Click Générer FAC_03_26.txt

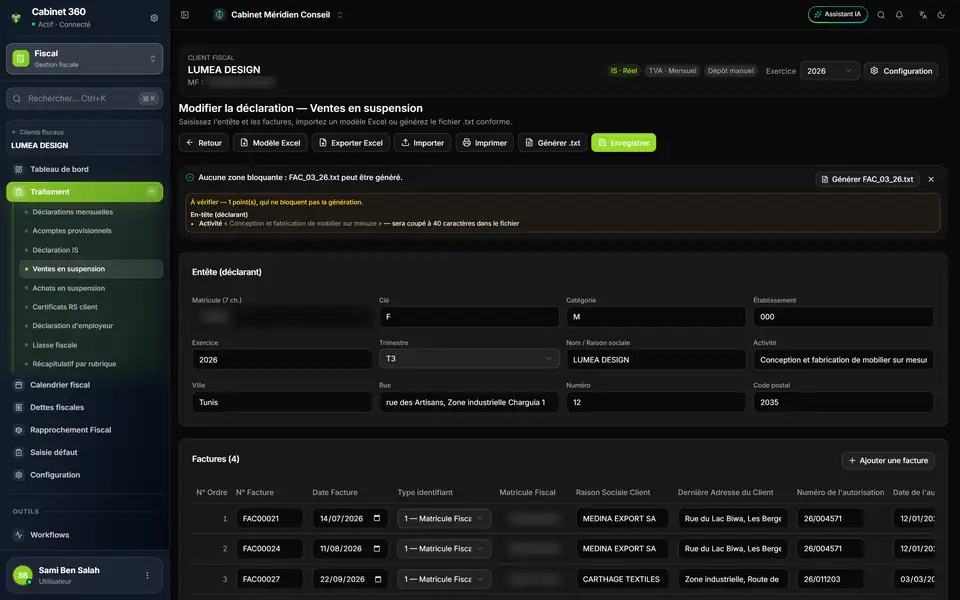(x=867, y=179)
